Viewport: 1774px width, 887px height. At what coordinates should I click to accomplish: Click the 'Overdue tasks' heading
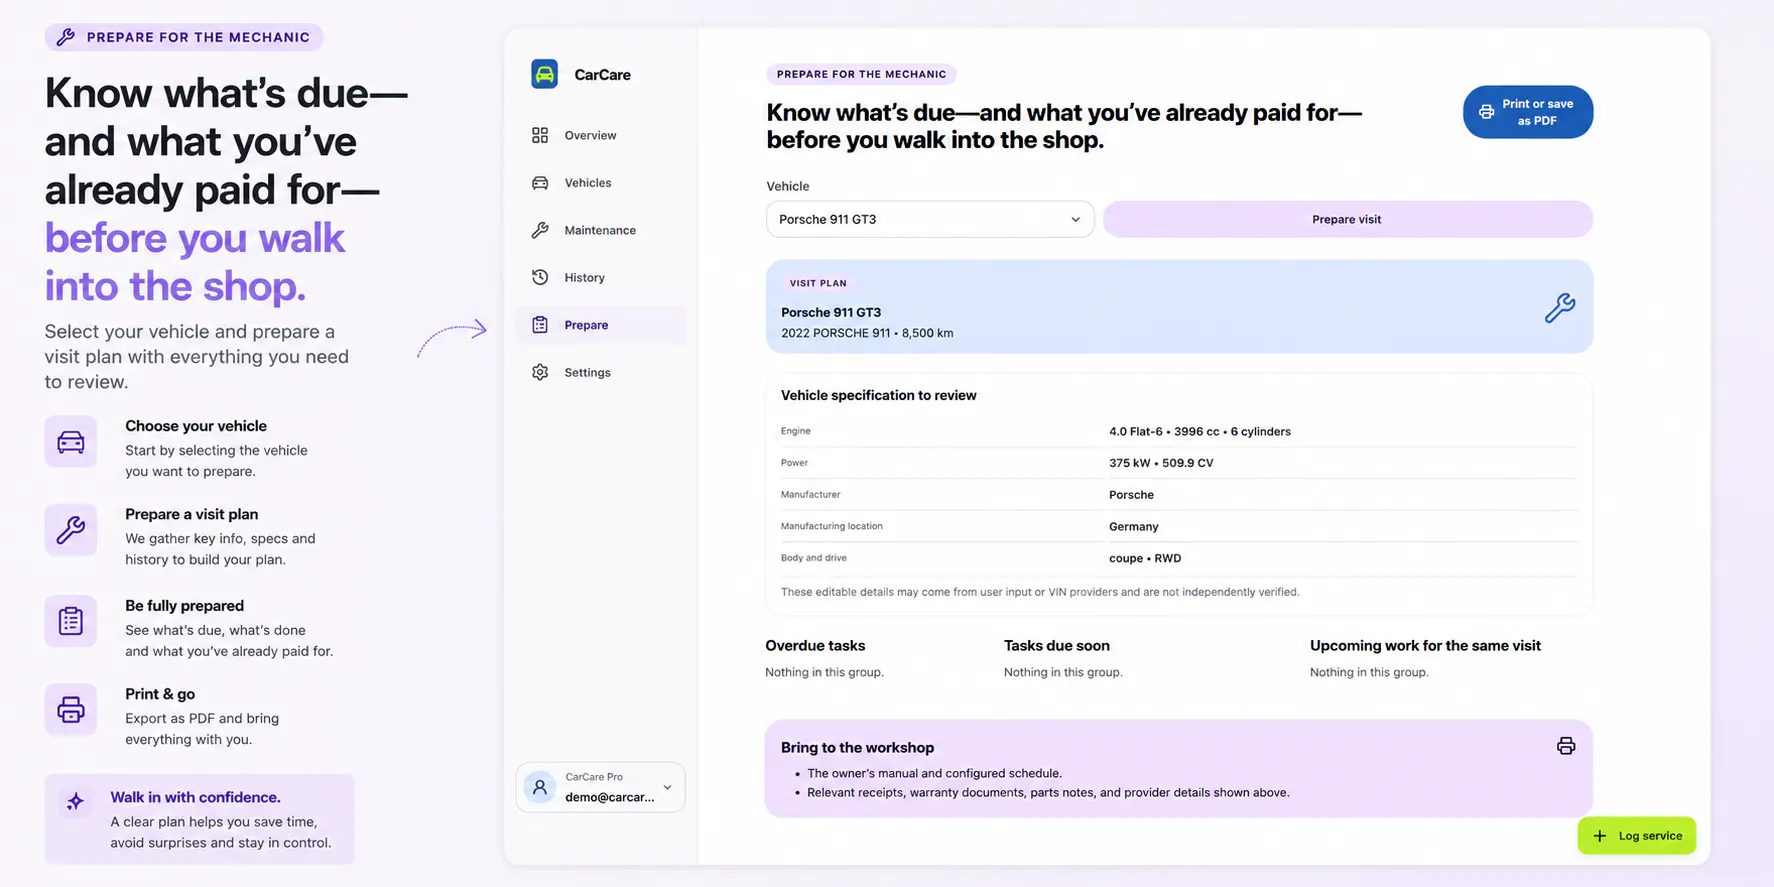pyautogui.click(x=815, y=646)
